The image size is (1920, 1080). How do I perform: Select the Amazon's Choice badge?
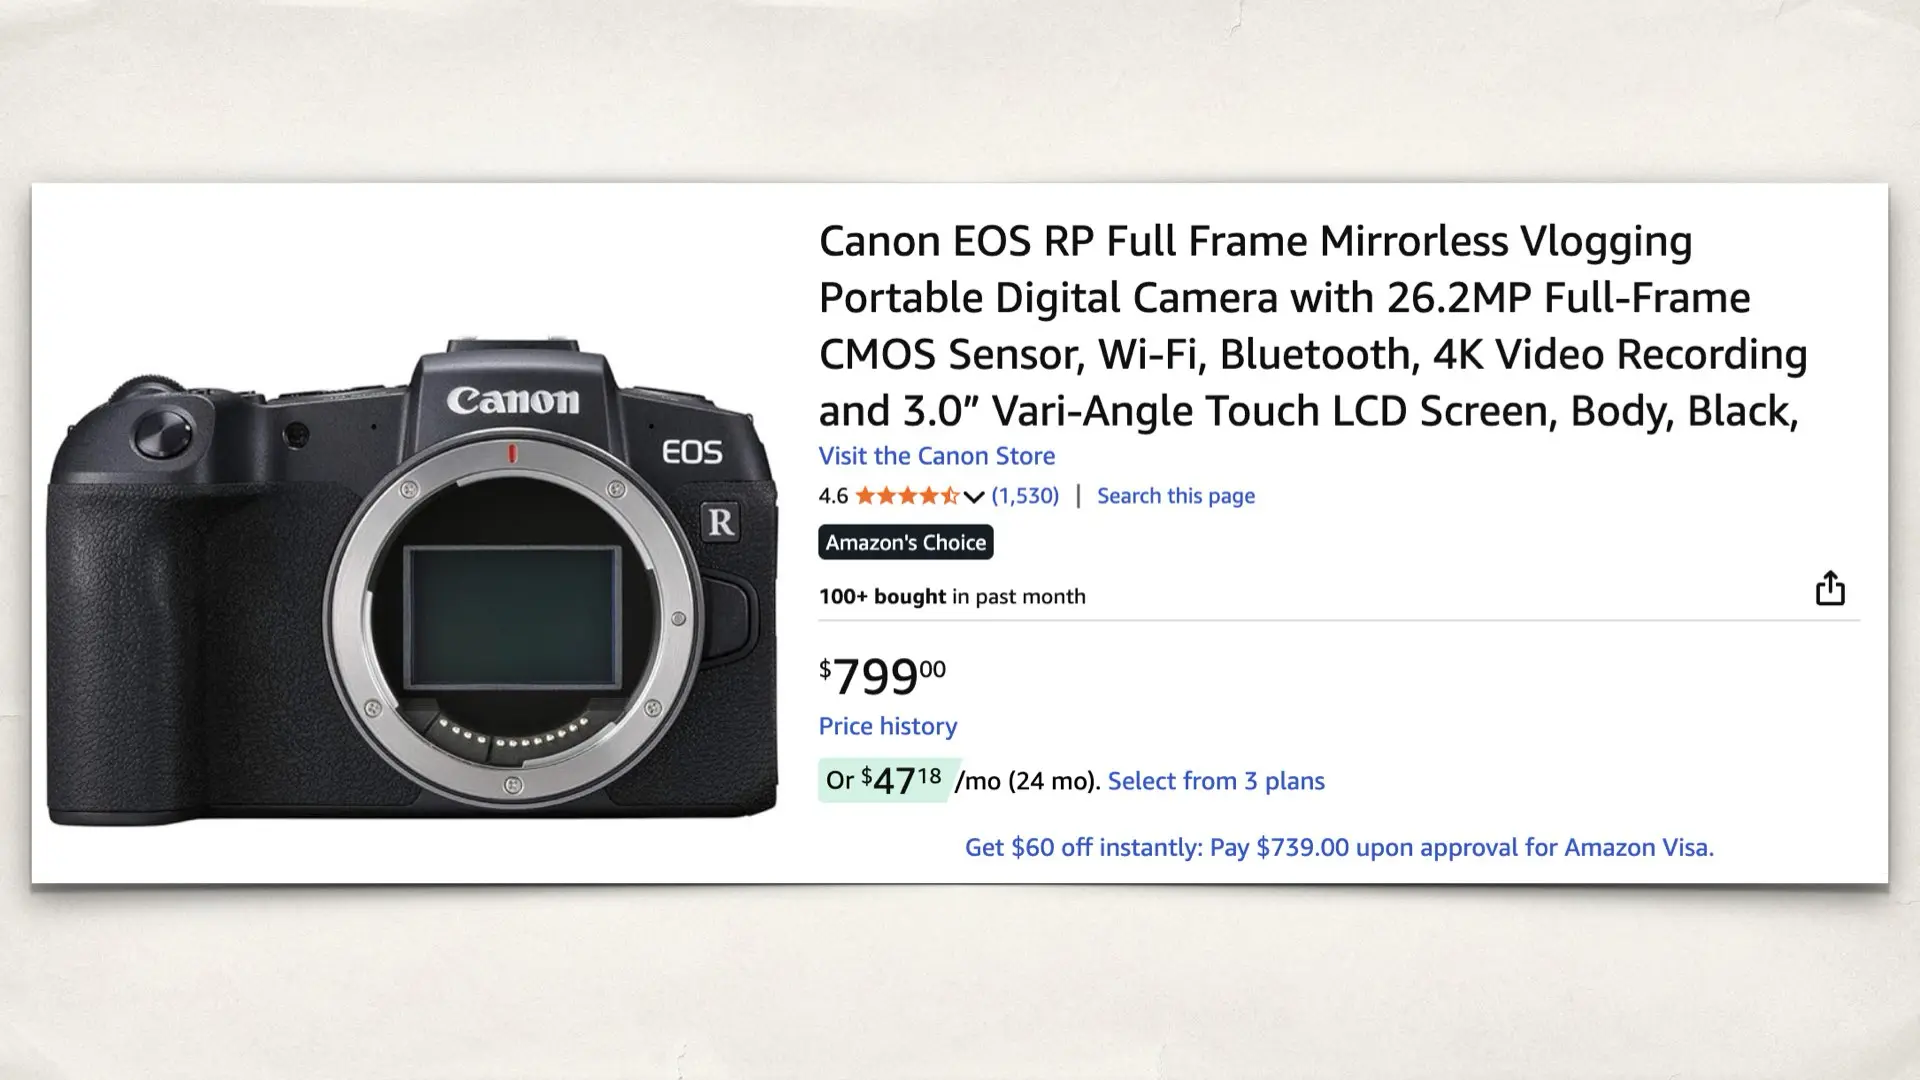[905, 542]
